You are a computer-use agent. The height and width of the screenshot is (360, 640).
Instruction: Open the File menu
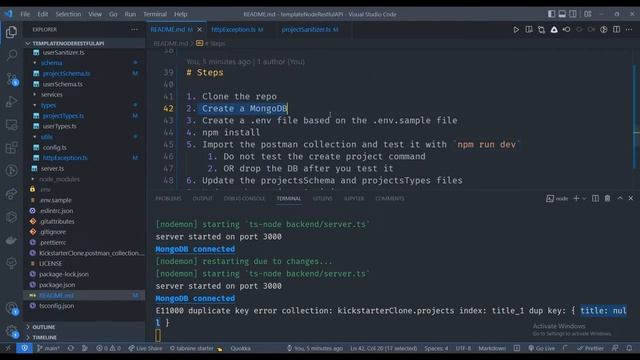[x=25, y=14]
